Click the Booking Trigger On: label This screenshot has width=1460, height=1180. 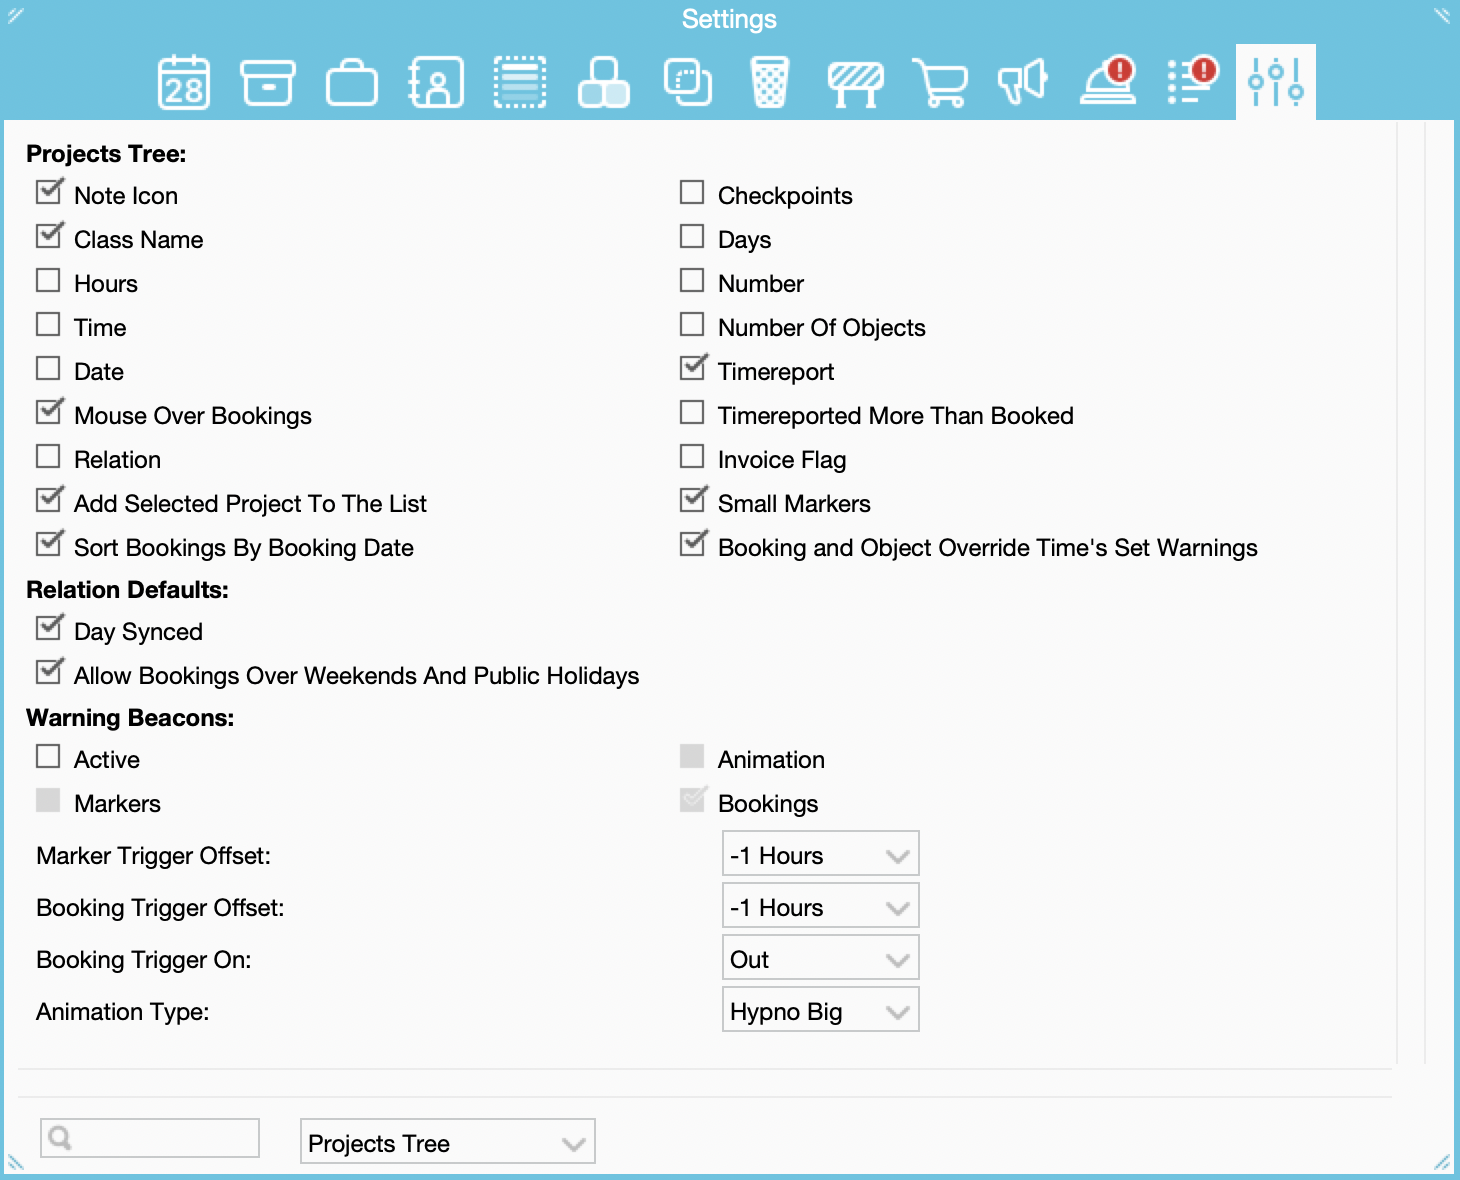143,960
